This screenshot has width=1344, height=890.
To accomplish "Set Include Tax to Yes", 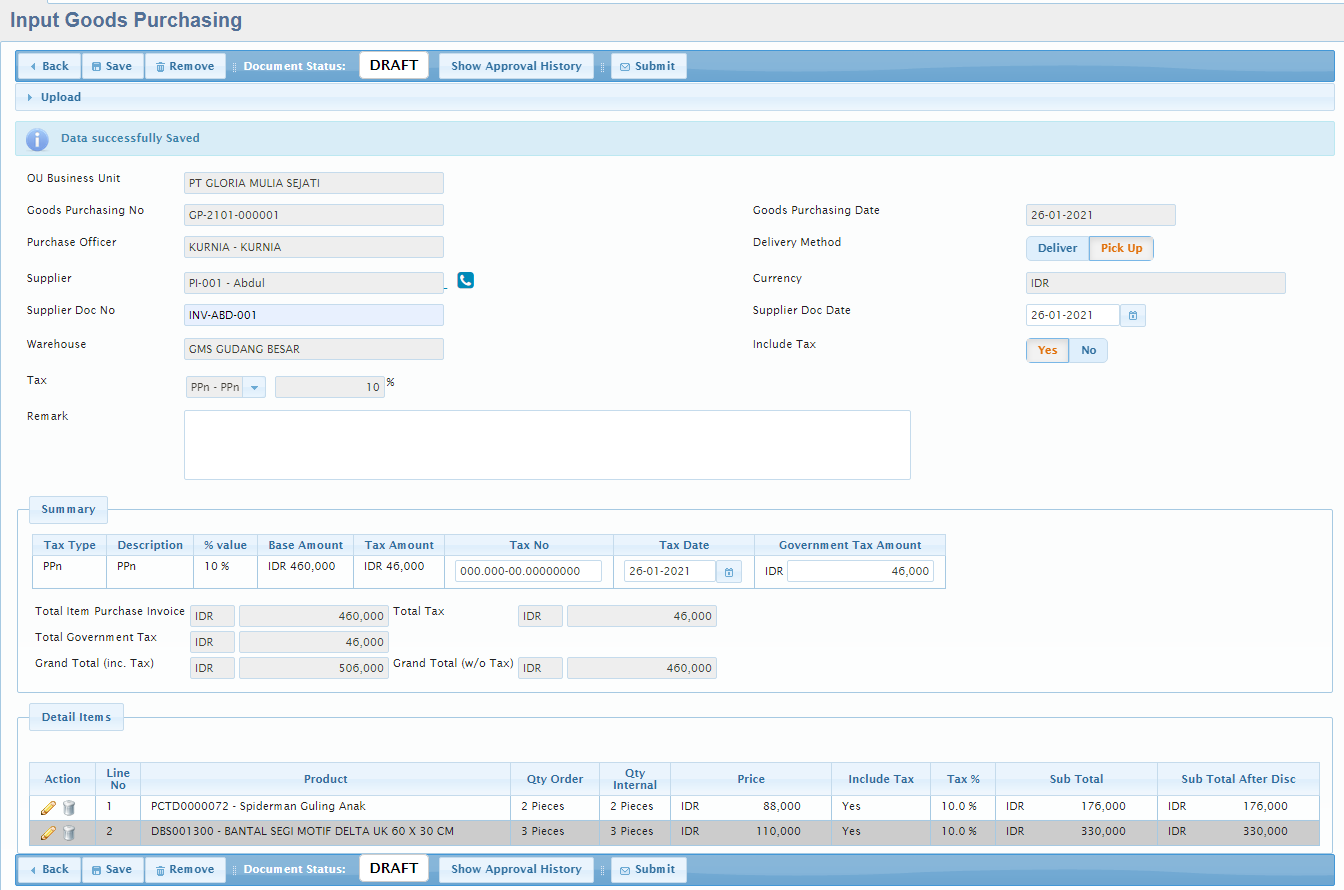I will [x=1048, y=350].
